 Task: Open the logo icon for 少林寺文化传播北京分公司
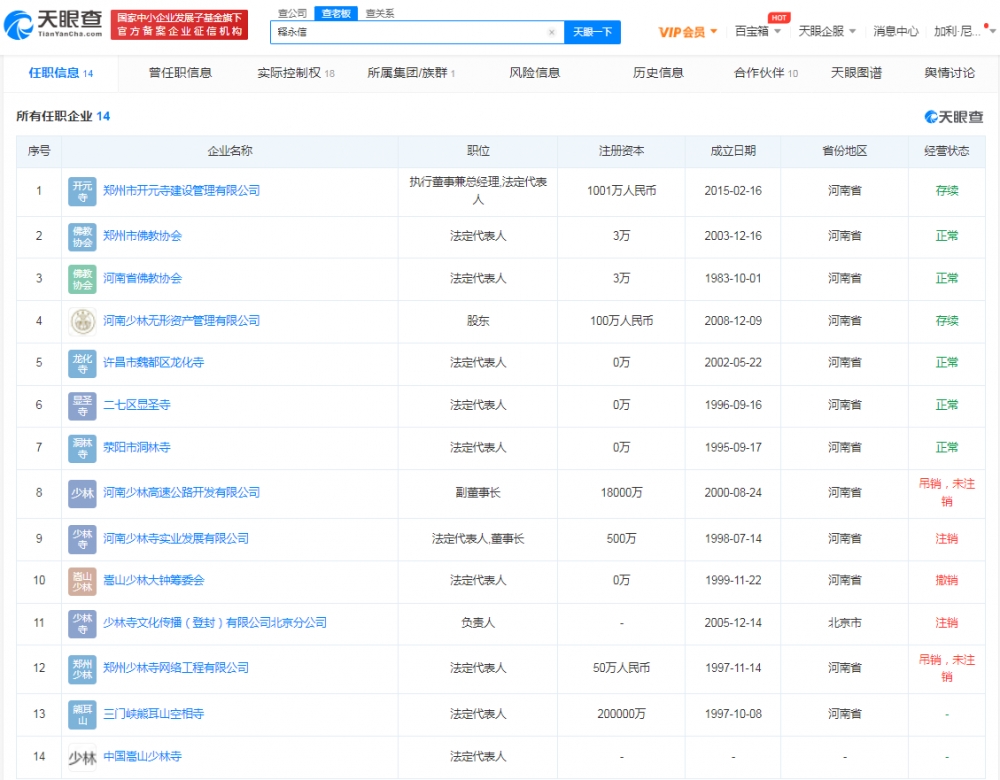pos(82,624)
